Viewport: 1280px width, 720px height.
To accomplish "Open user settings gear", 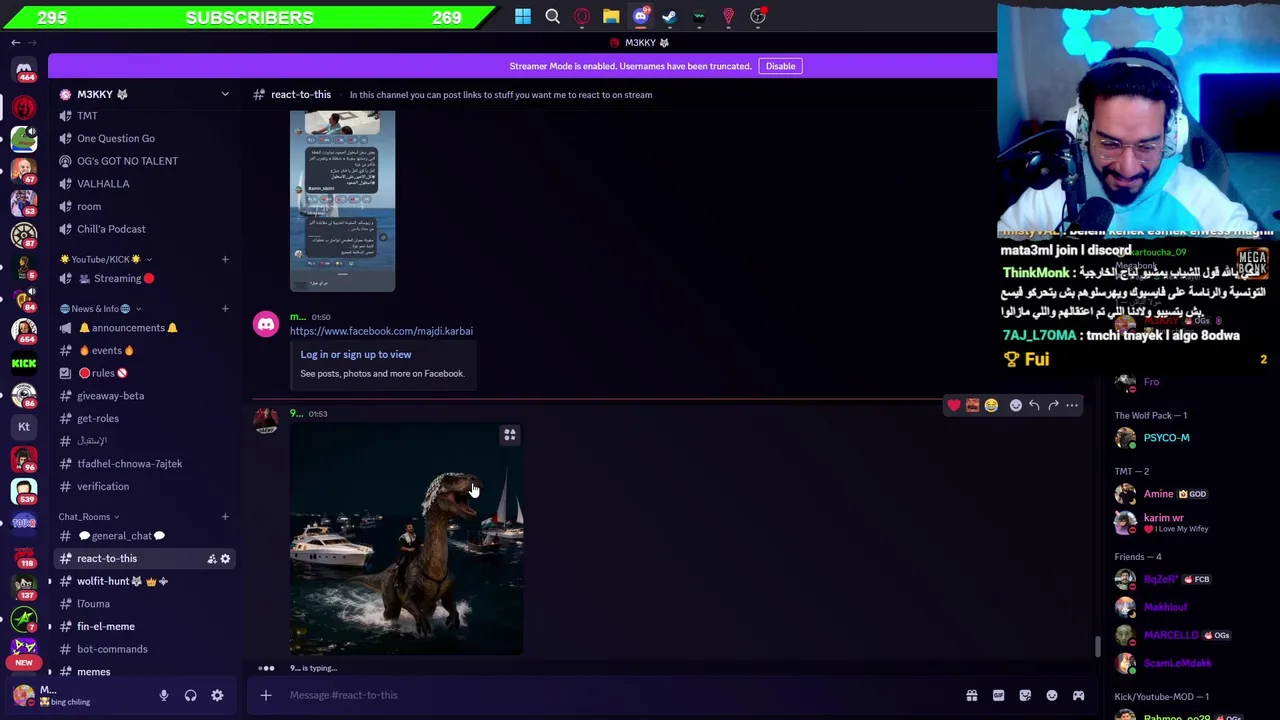I will tap(217, 695).
